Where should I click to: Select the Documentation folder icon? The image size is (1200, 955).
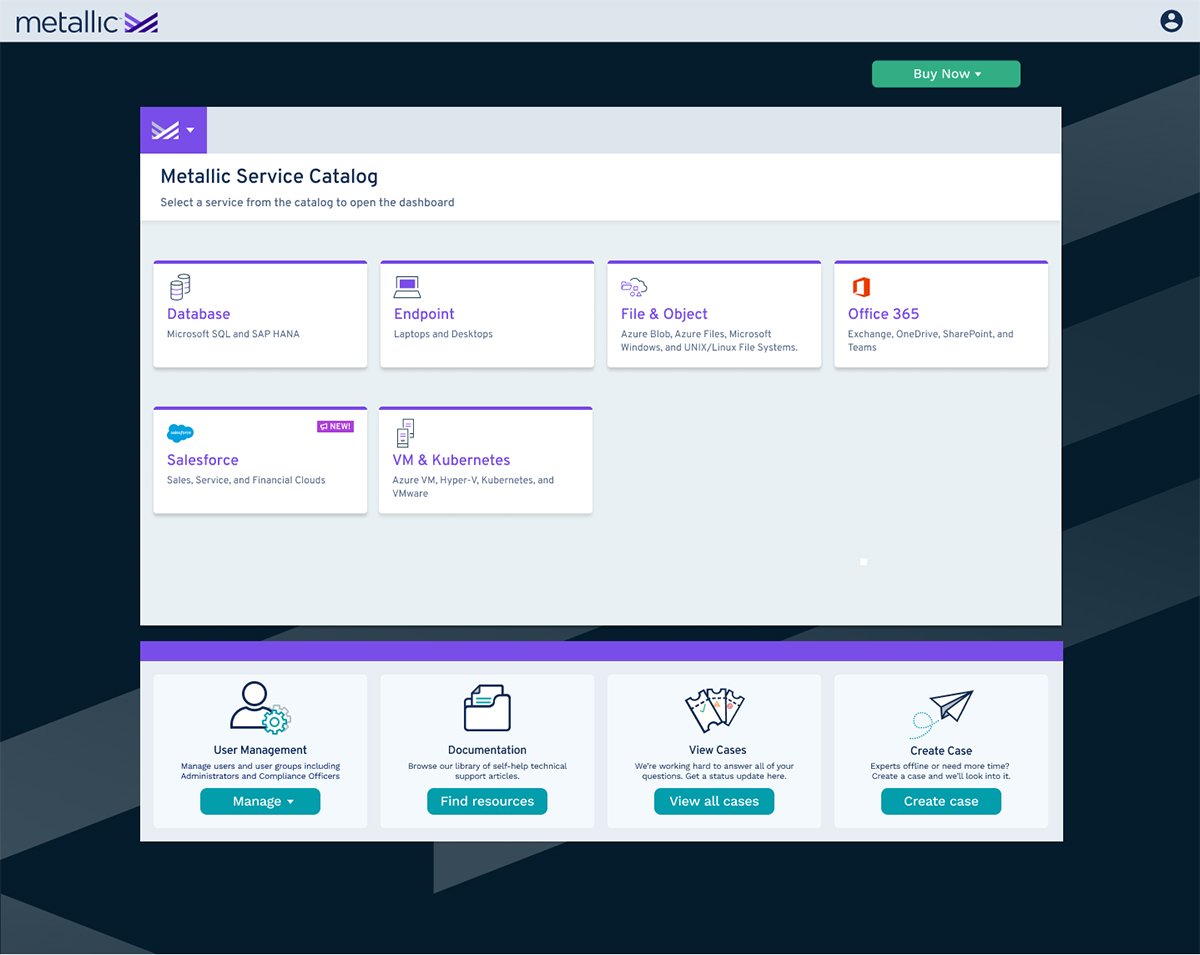(x=487, y=707)
